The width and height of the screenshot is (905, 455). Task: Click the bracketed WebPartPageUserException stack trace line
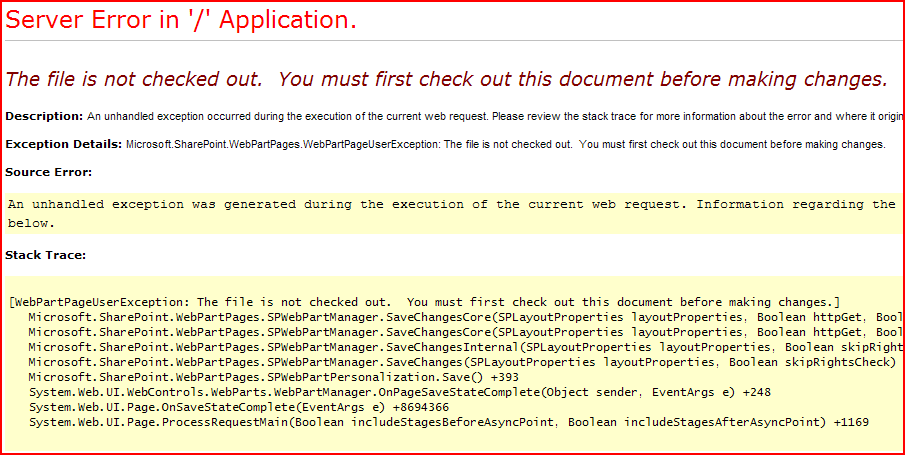424,302
